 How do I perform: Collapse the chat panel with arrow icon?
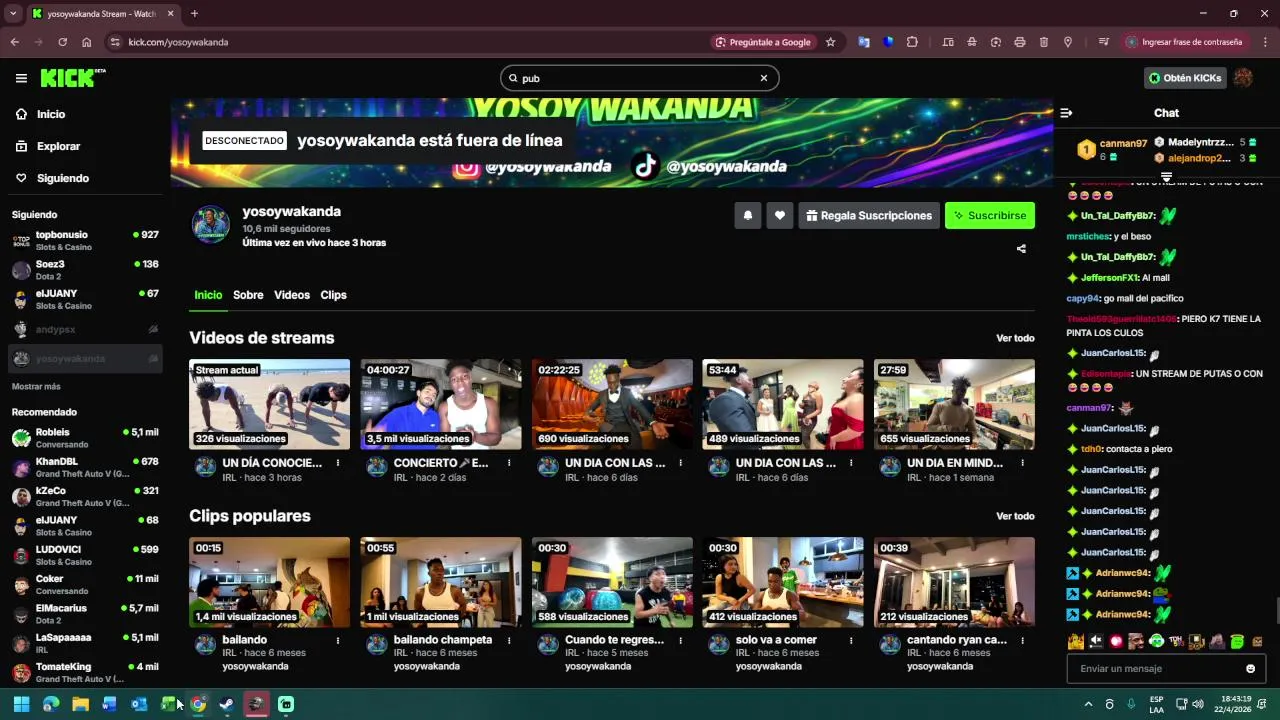point(1066,113)
